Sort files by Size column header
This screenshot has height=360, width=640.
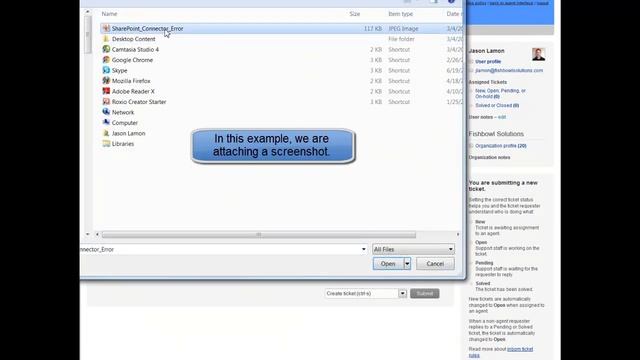click(355, 14)
